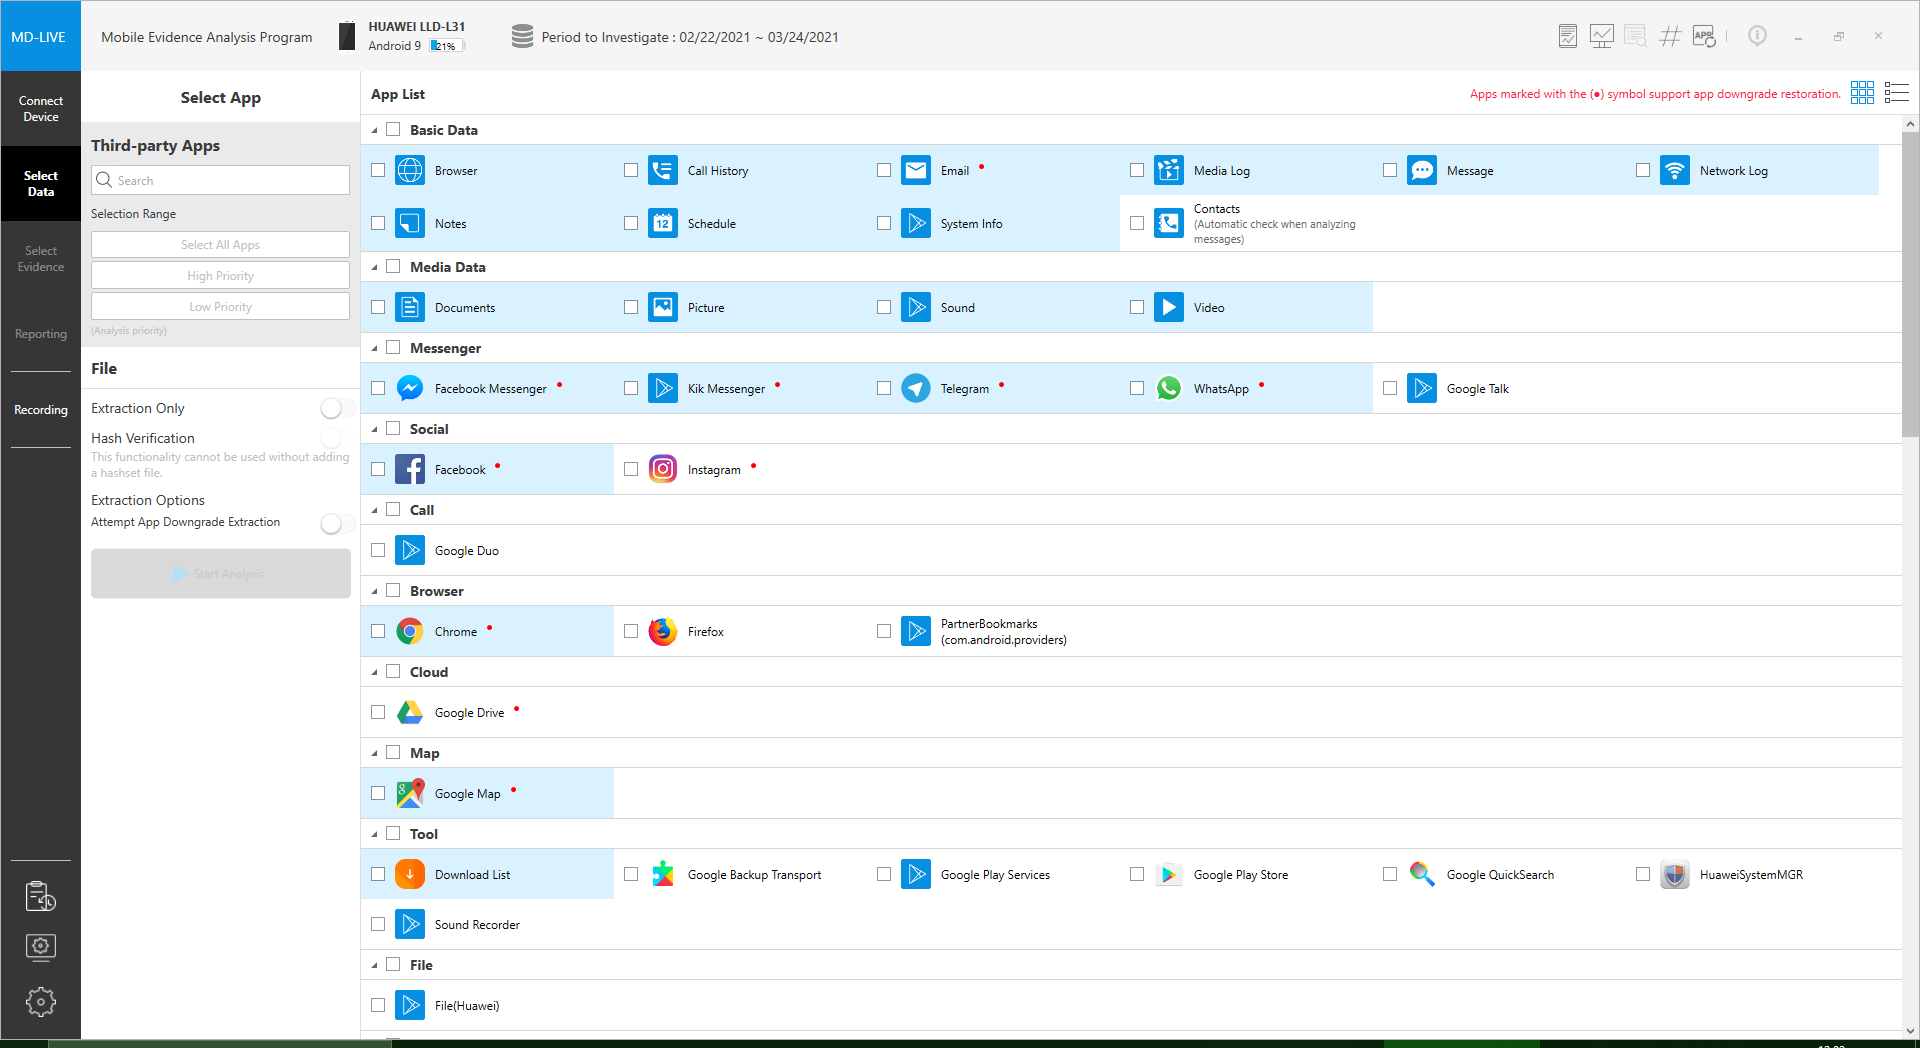Click the 'Period to Investigate' date range text
Screen dimensions: 1920x1048
[690, 37]
